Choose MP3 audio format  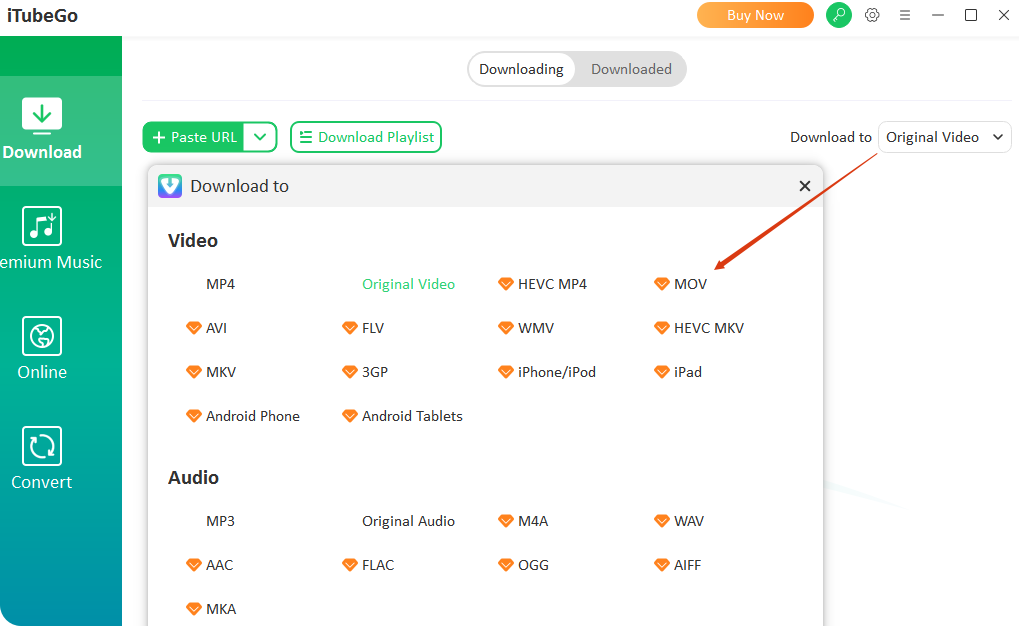click(220, 521)
